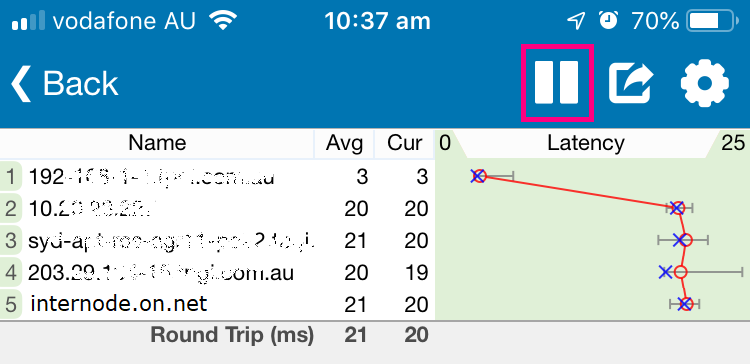Click the Round Trip (ms) summary row

point(217,335)
